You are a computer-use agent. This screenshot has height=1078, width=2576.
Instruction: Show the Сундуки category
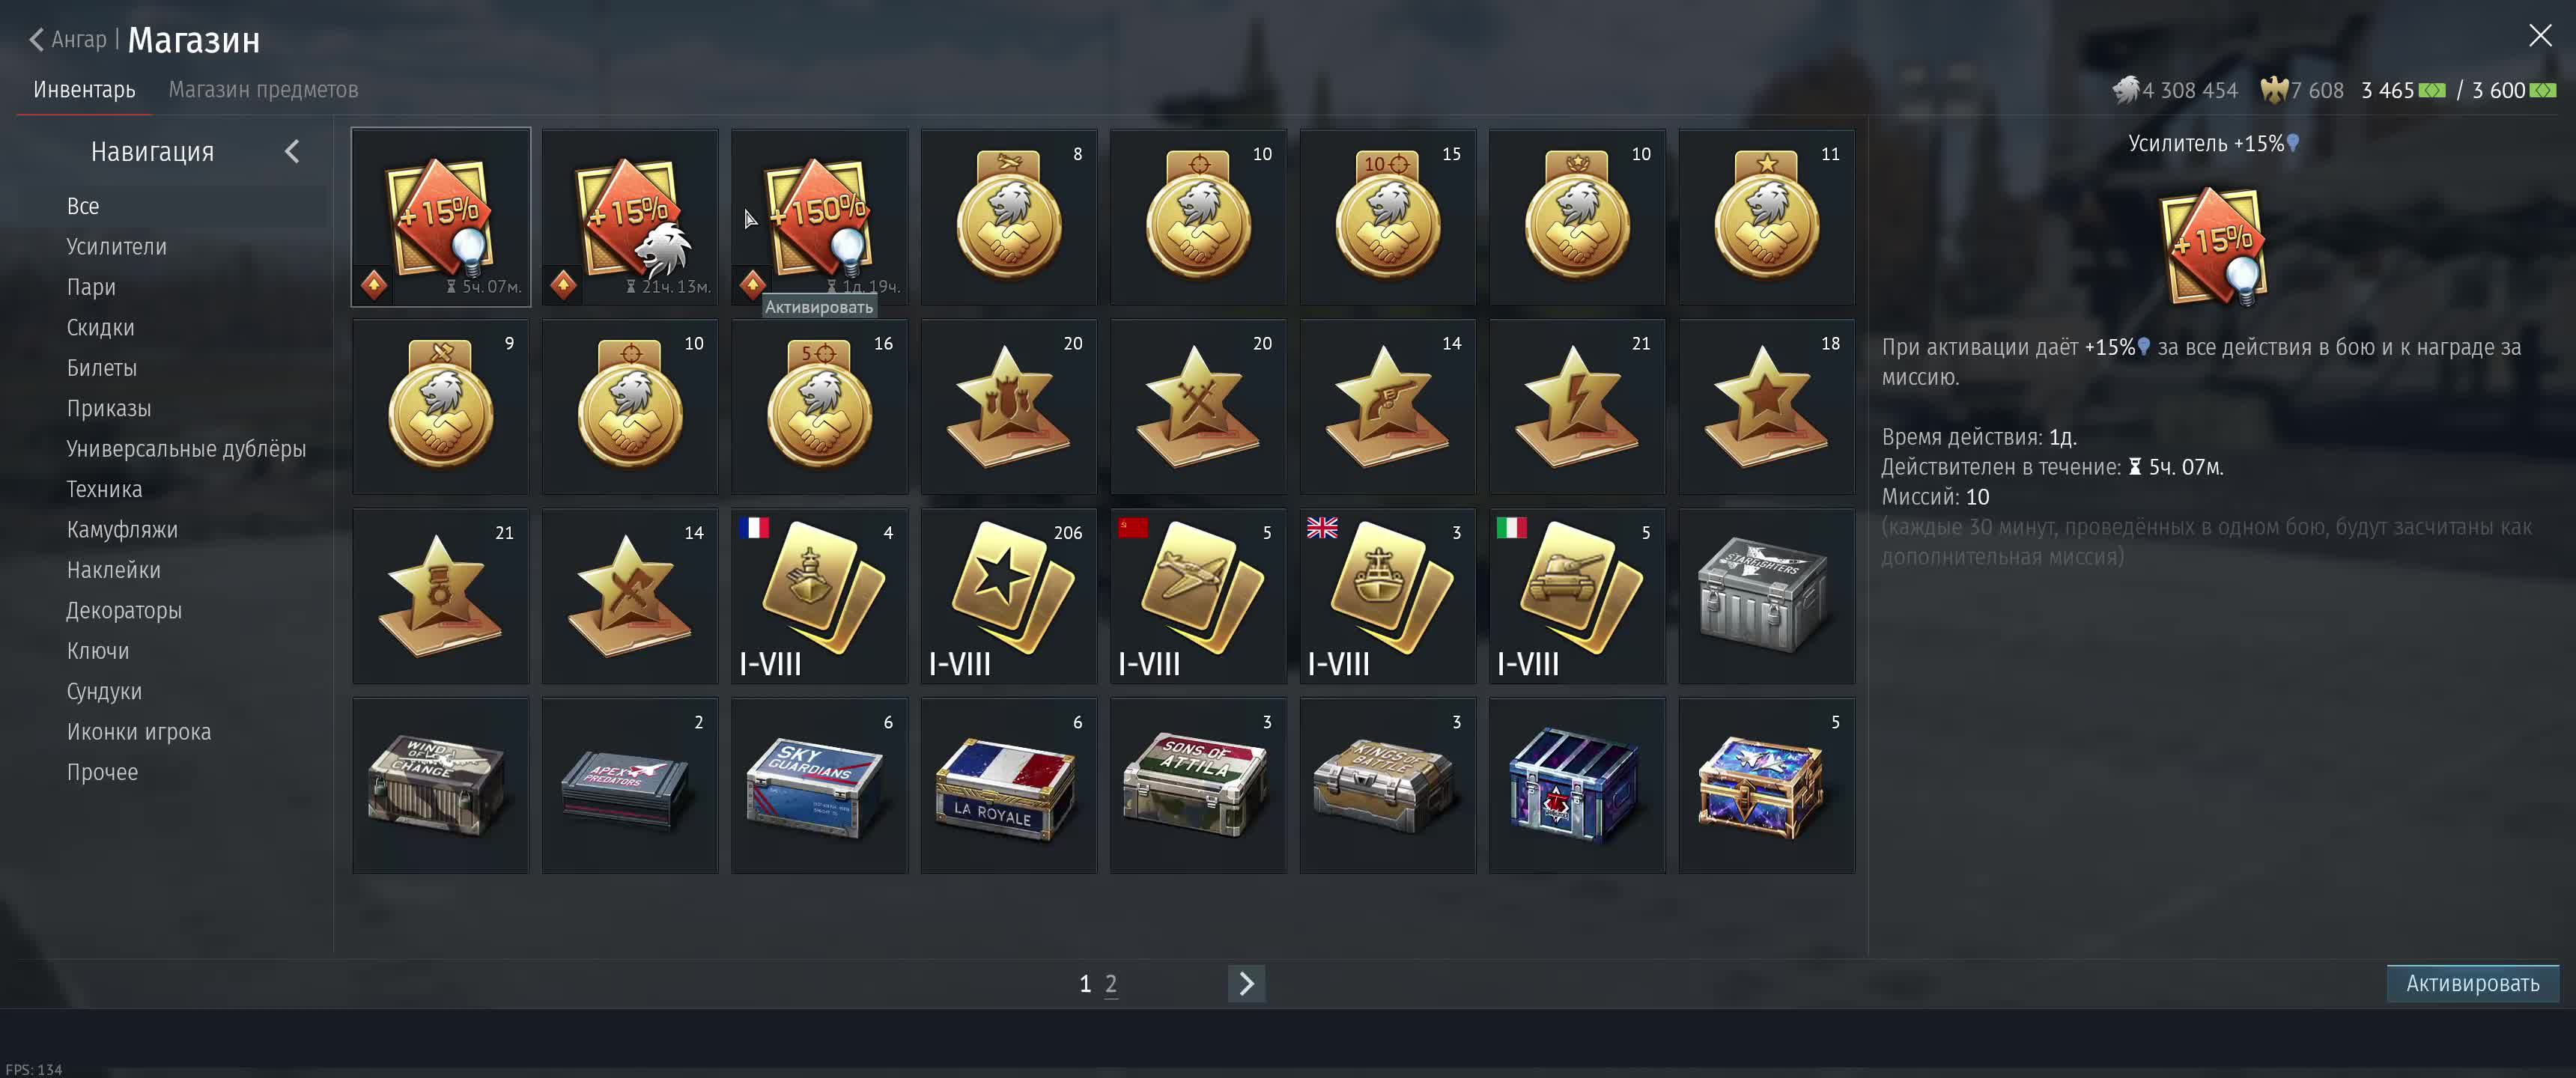point(104,692)
